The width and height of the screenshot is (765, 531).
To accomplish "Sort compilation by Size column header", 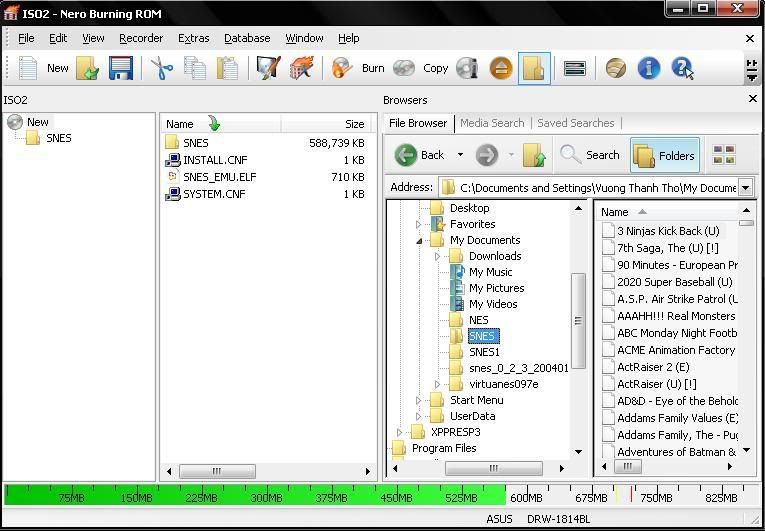I will 324,124.
